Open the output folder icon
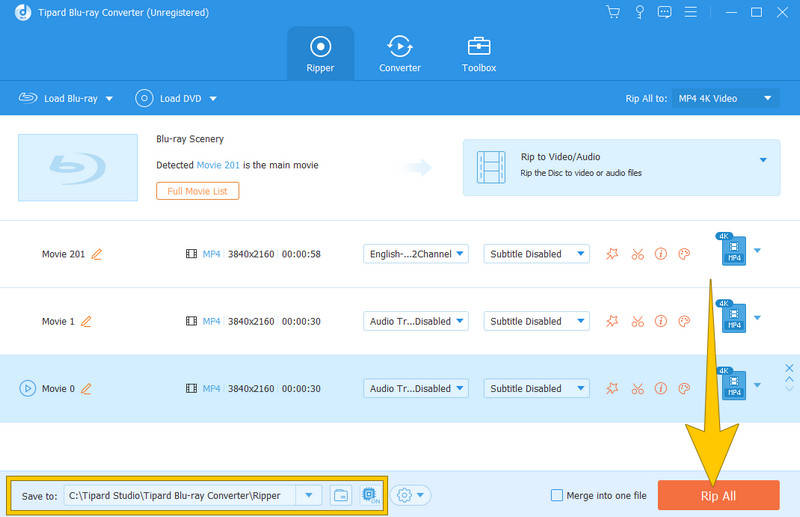This screenshot has height=517, width=800. click(341, 495)
